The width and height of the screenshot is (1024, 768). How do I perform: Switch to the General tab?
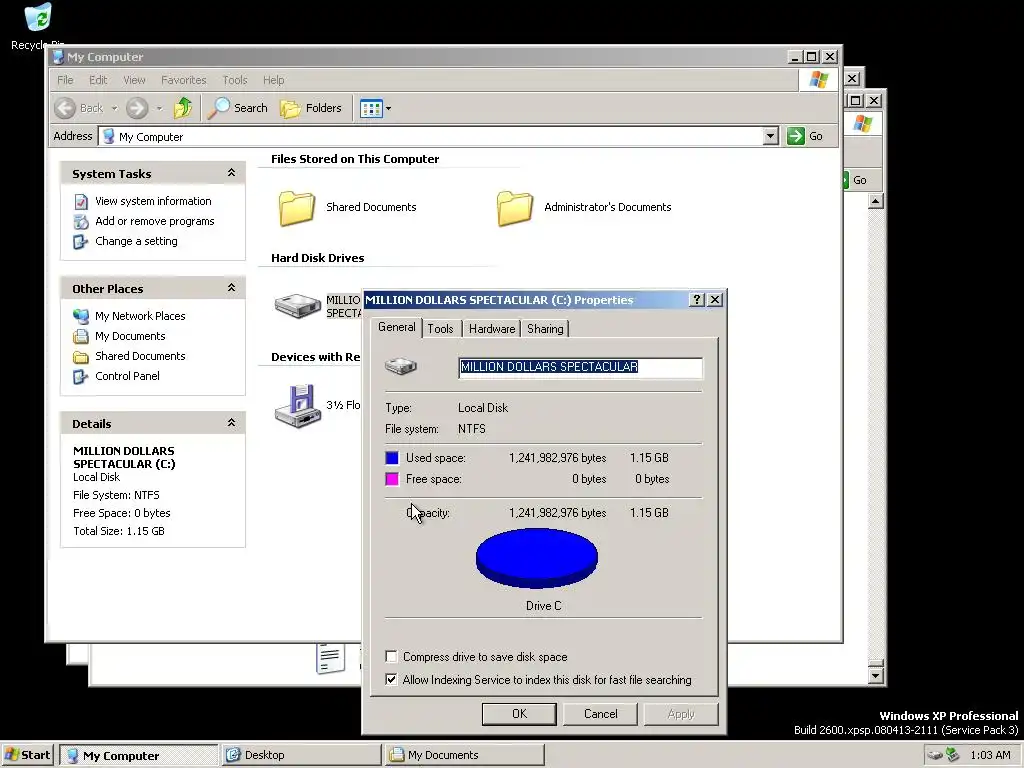click(x=396, y=327)
